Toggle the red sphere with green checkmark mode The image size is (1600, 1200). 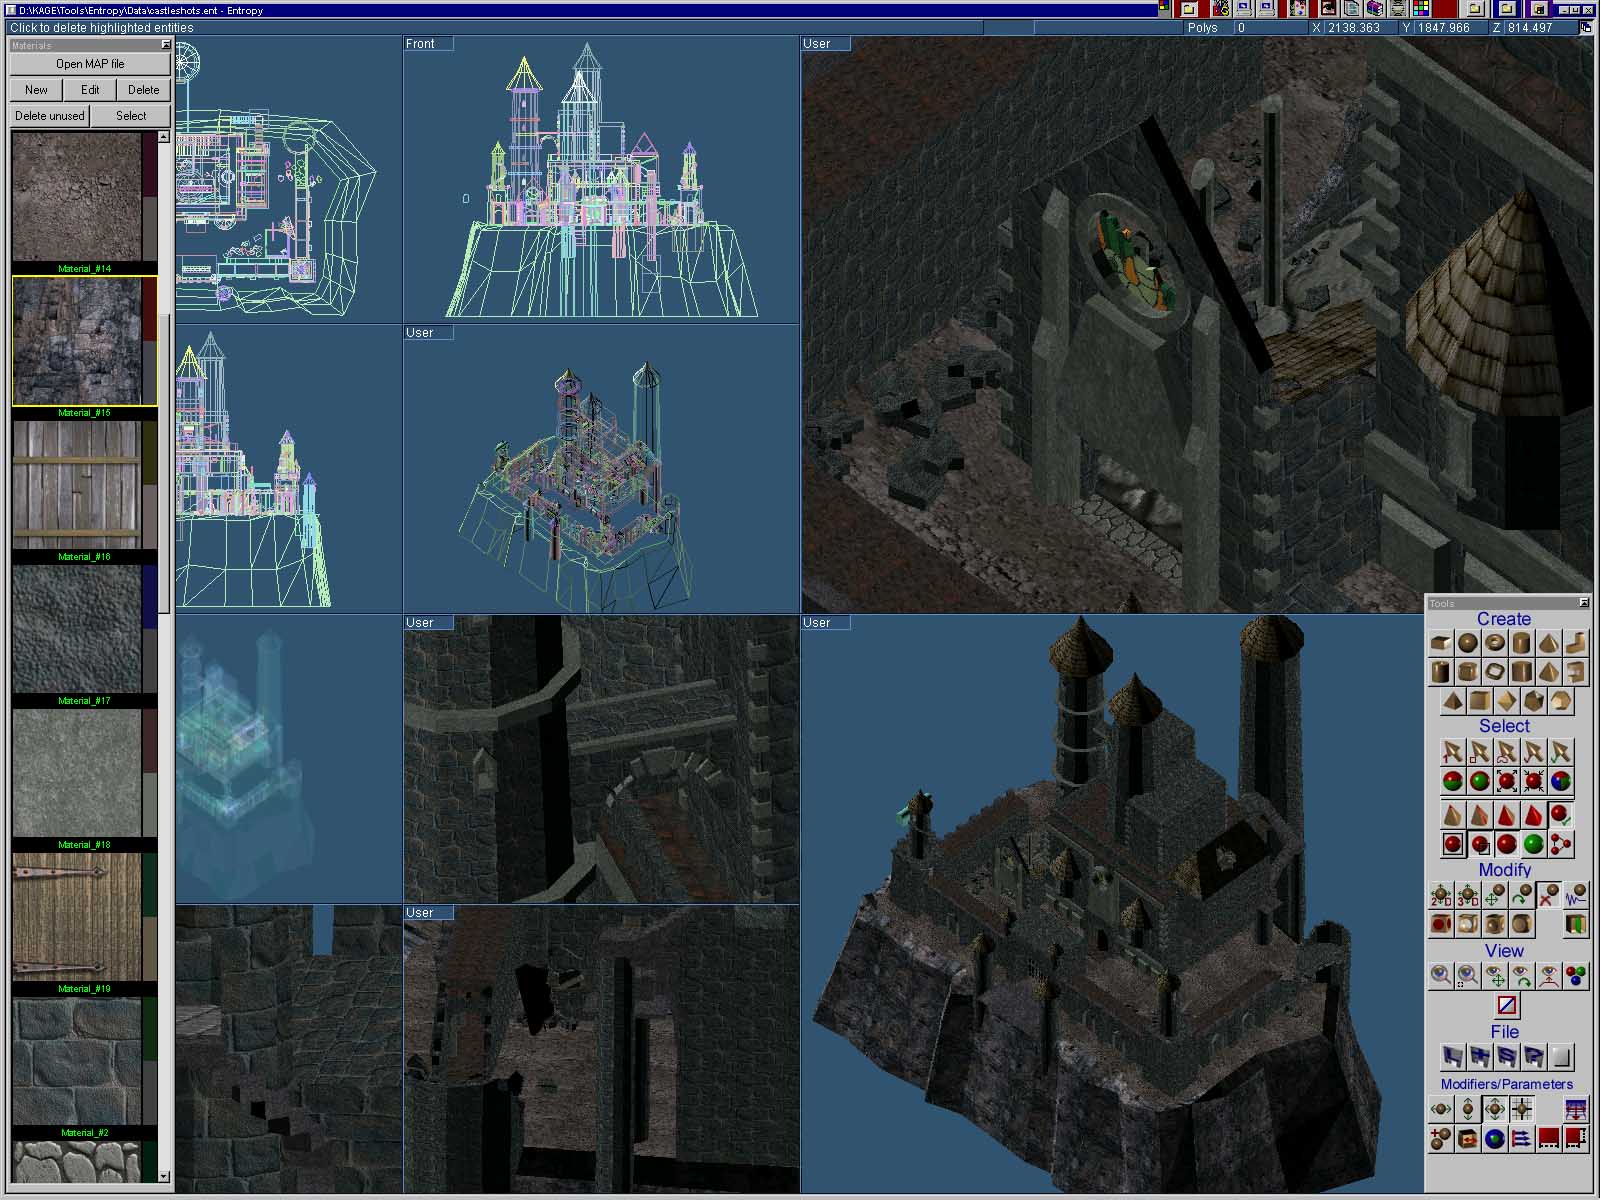[1561, 815]
